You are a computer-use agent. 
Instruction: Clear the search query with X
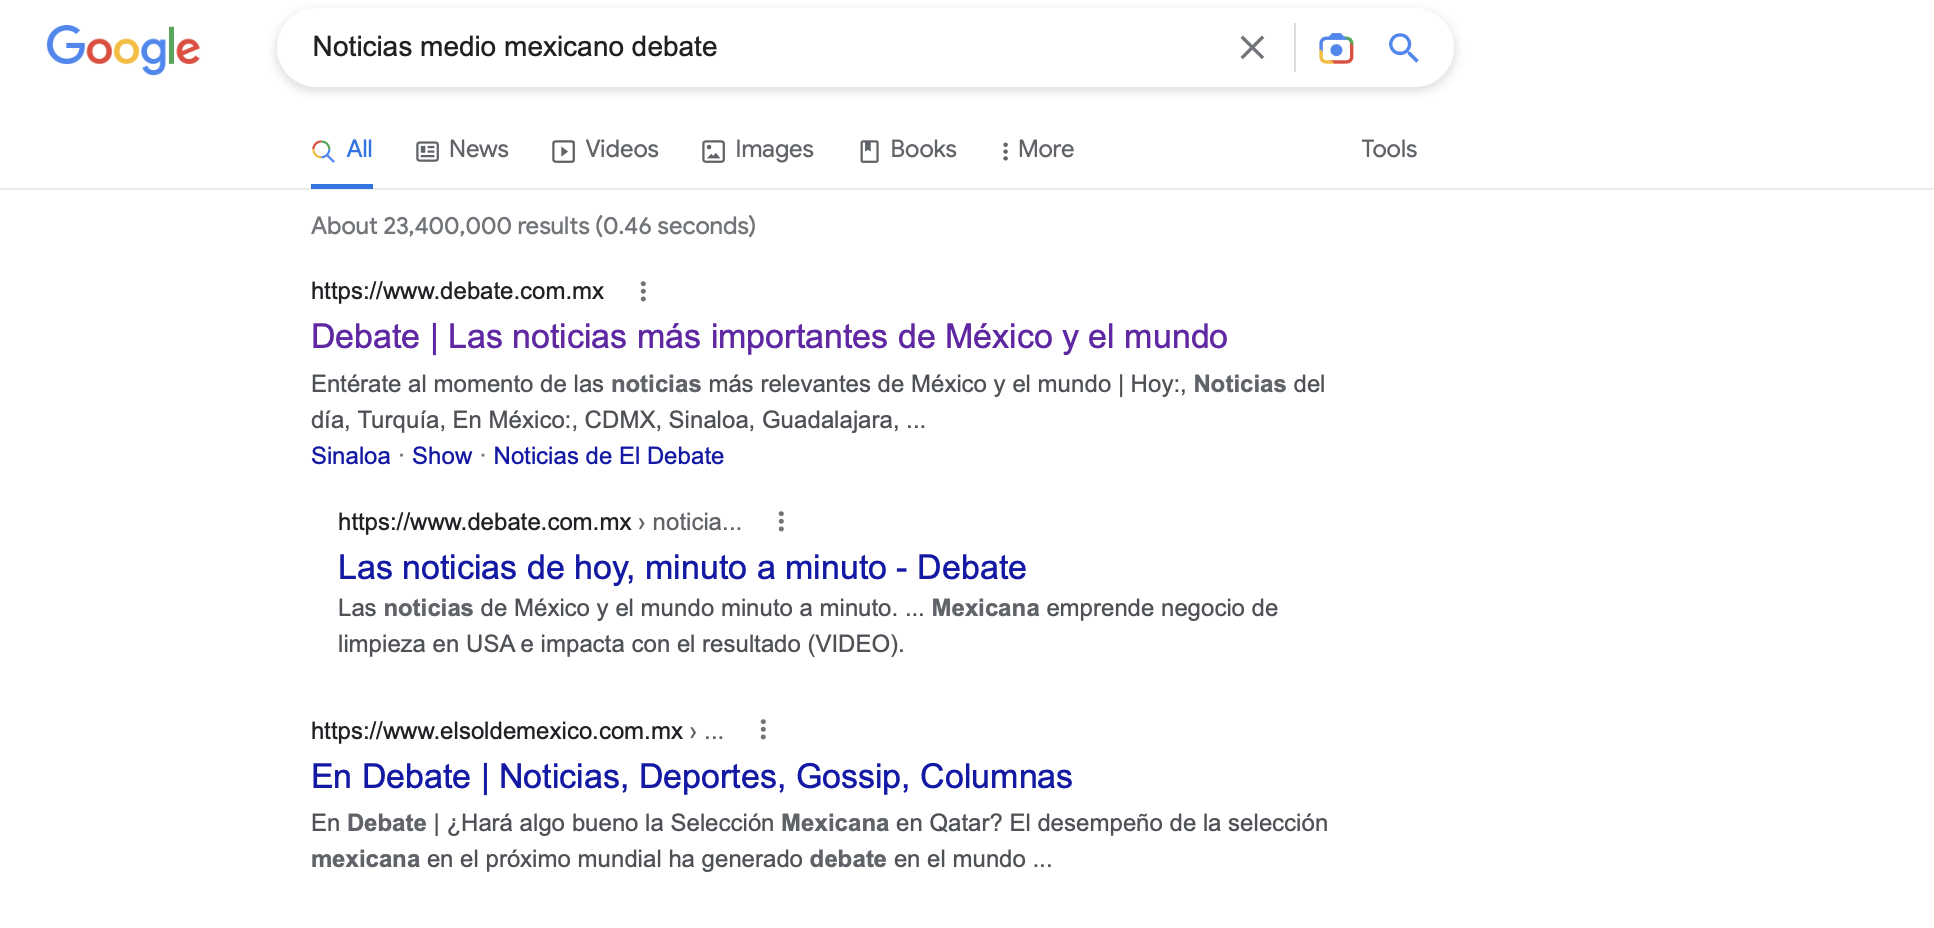[1252, 47]
